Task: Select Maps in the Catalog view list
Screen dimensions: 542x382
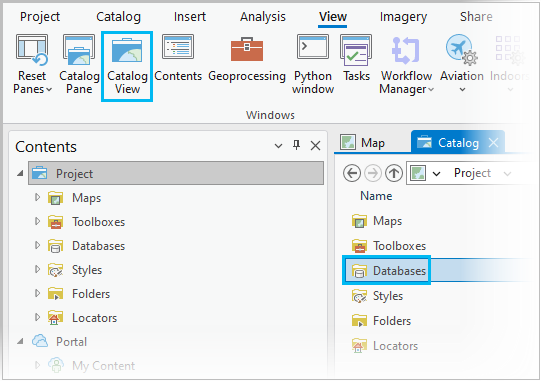Action: (377, 221)
